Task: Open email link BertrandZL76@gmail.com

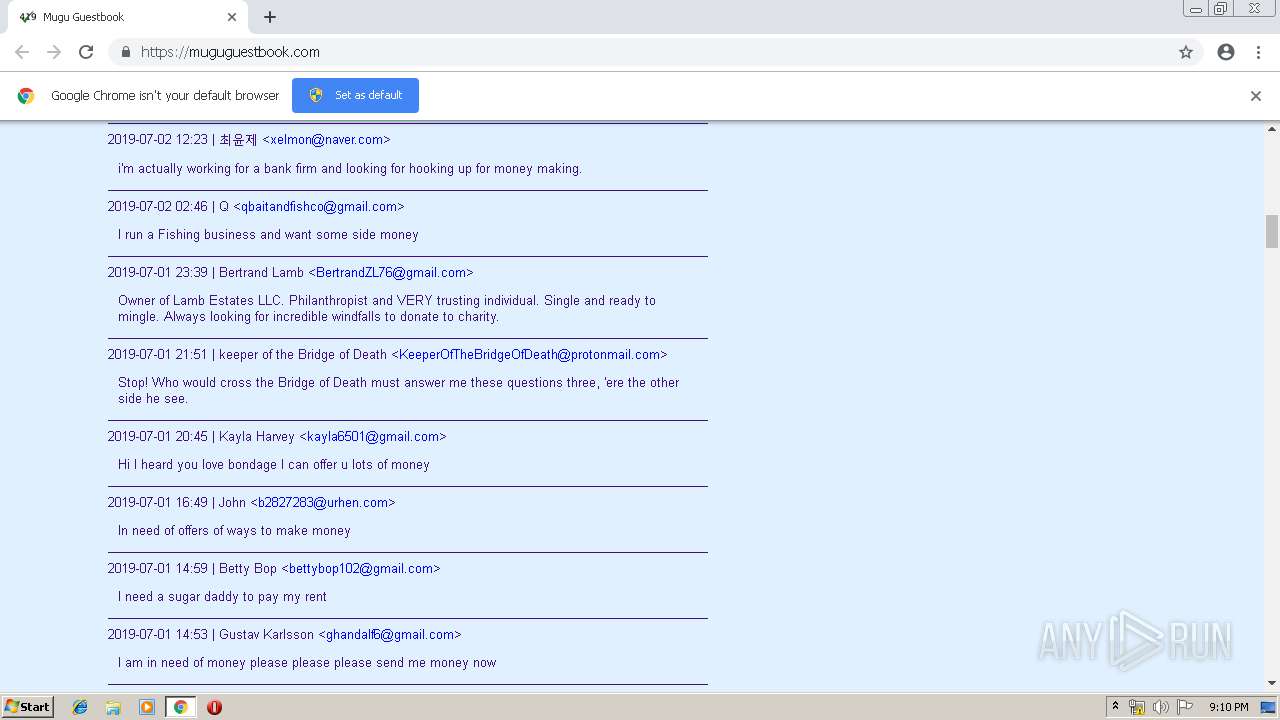Action: 391,272
